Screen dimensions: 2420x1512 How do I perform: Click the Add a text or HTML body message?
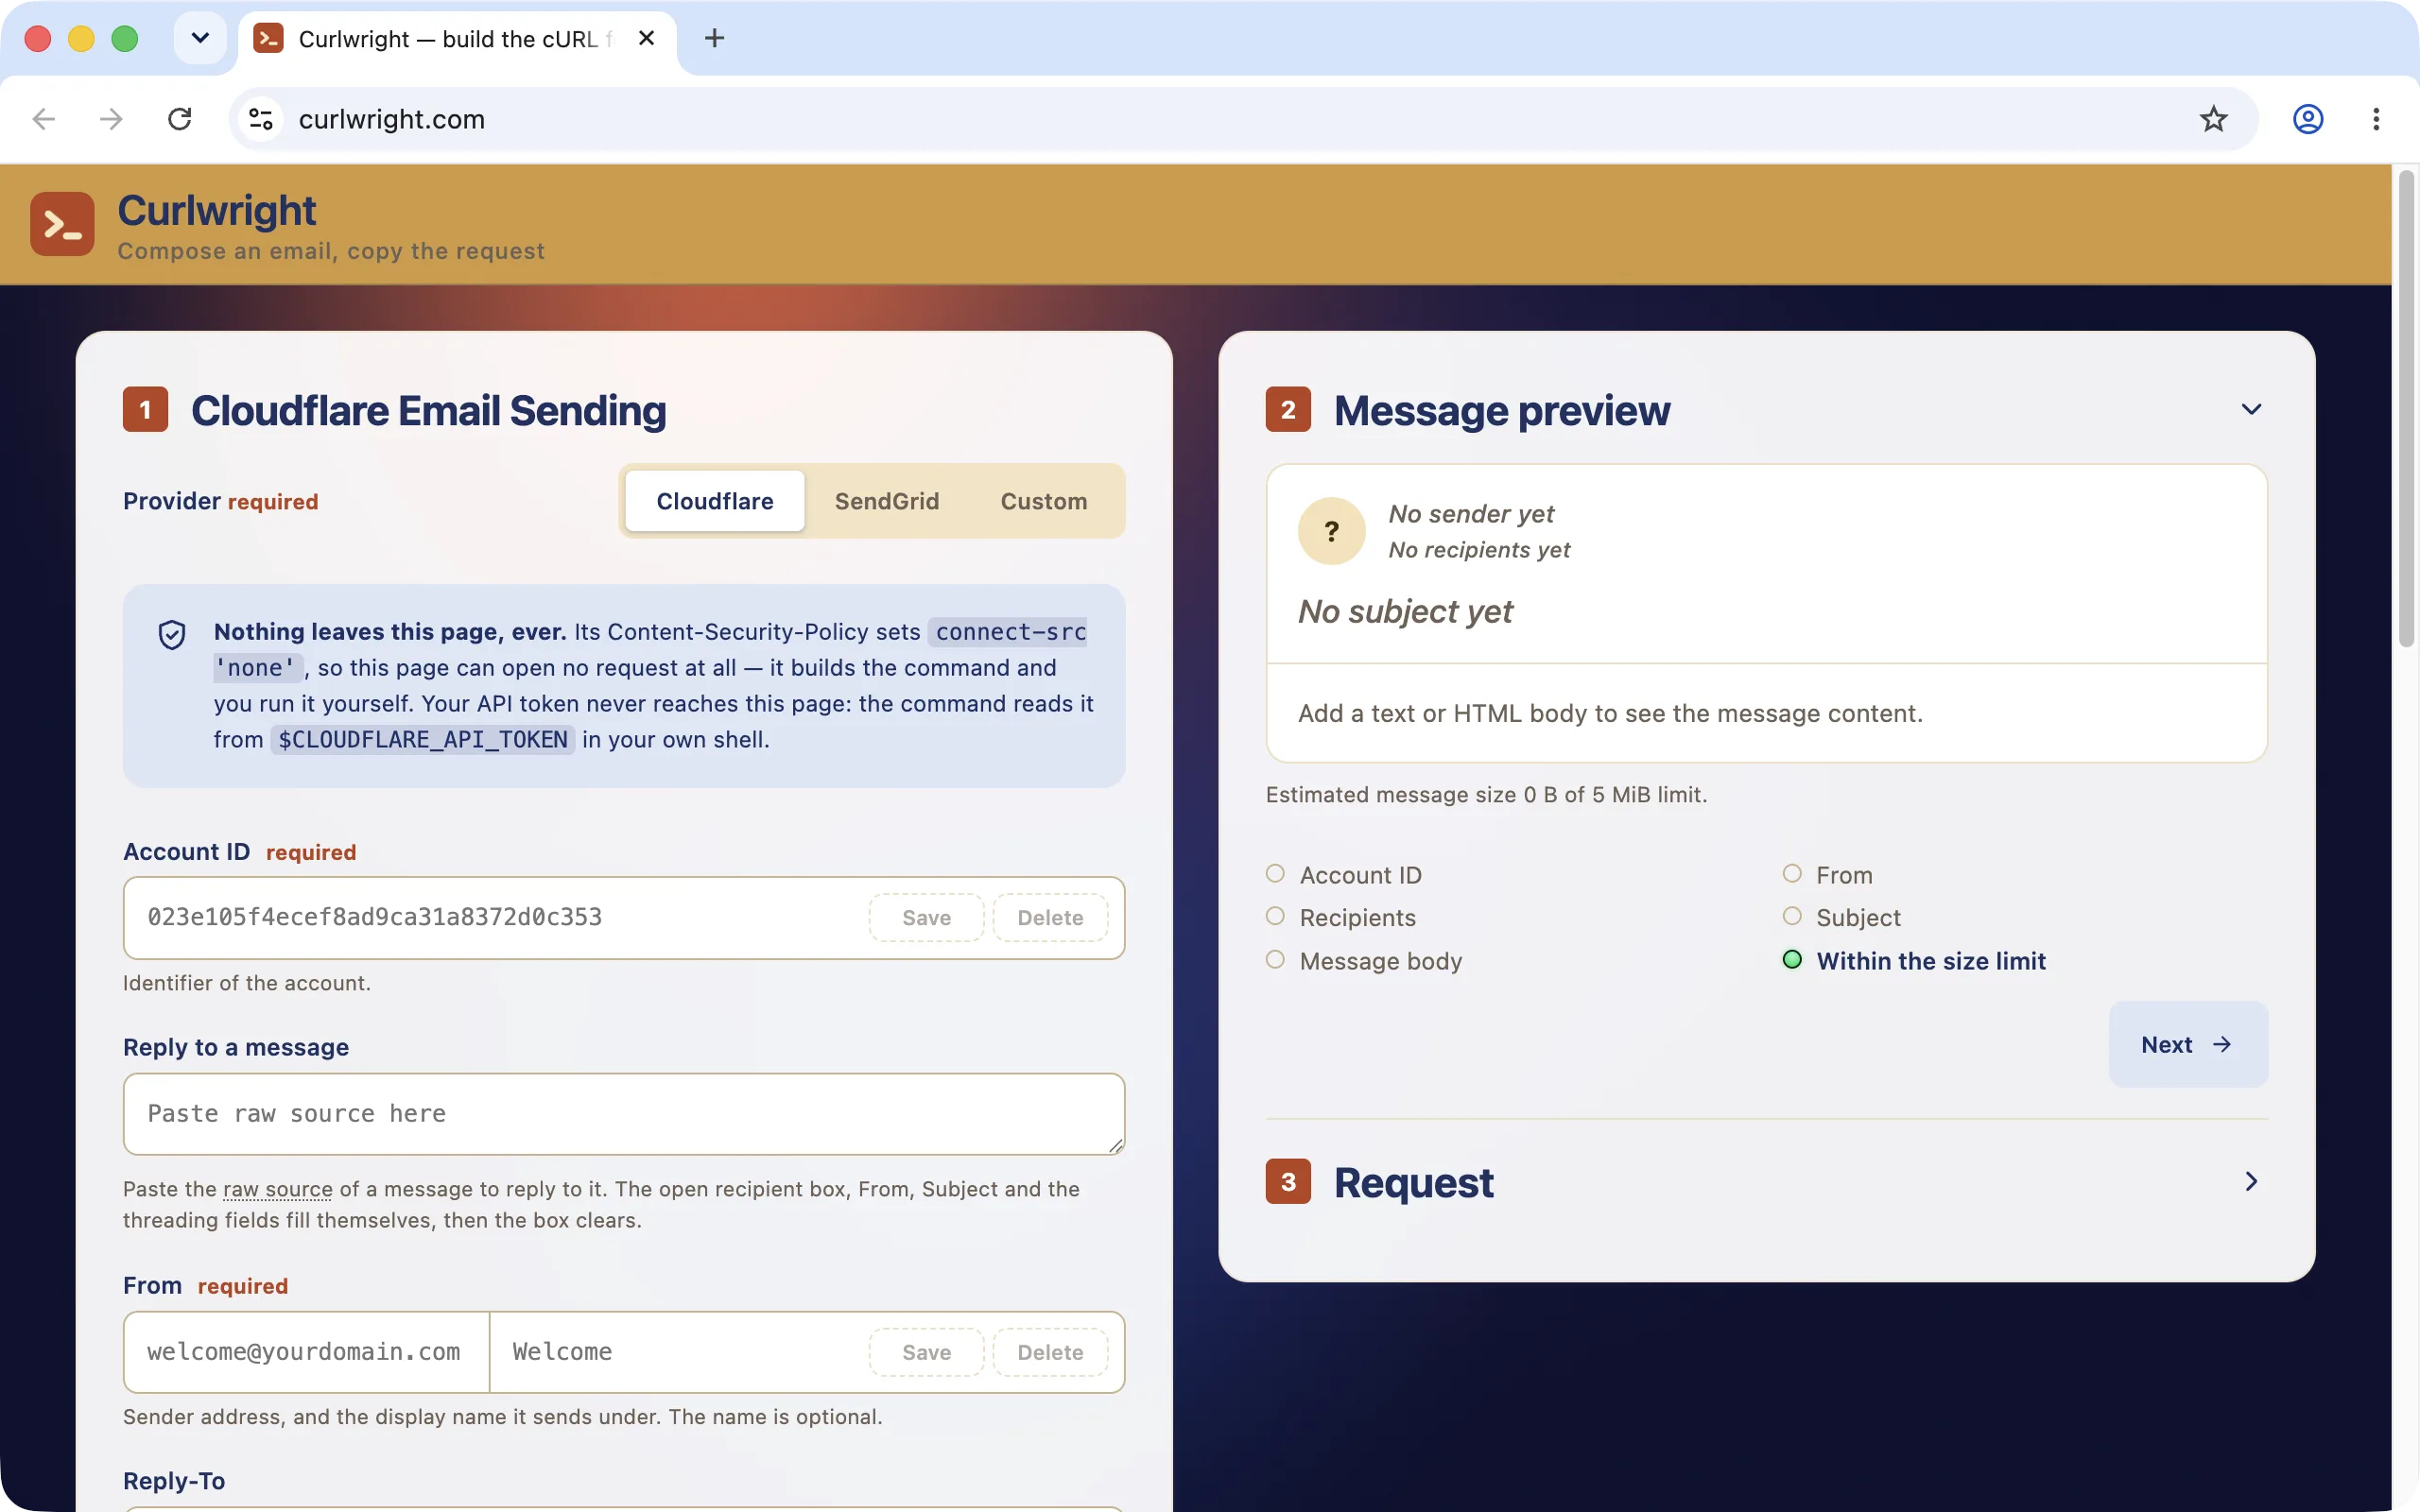(1610, 713)
